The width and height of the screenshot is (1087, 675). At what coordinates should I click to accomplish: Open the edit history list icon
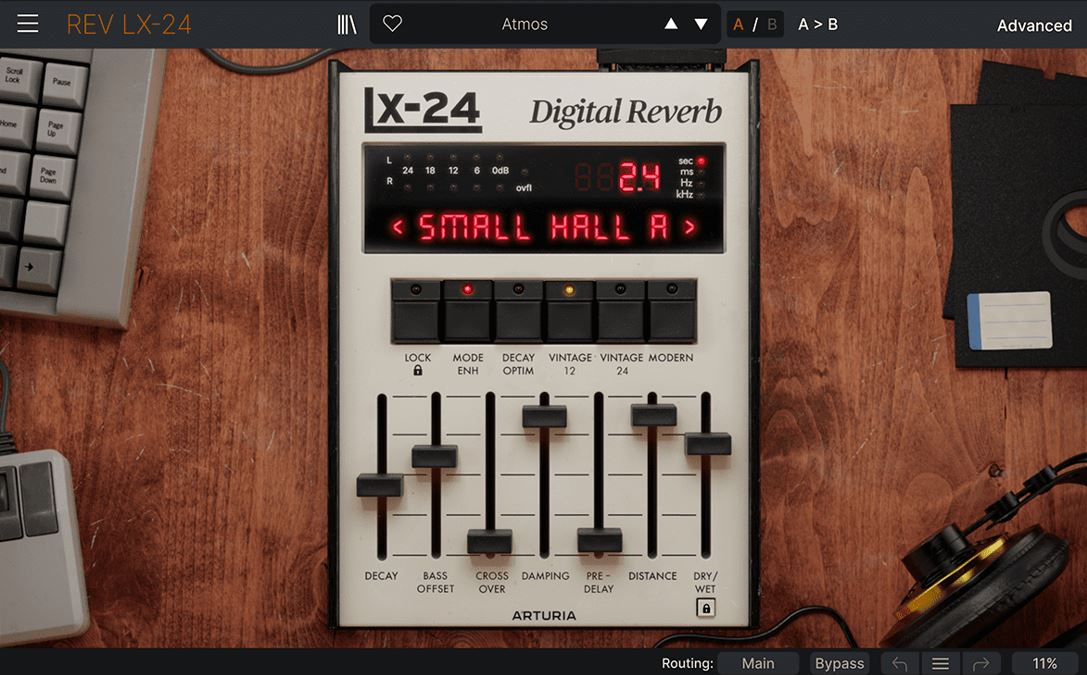coord(940,664)
